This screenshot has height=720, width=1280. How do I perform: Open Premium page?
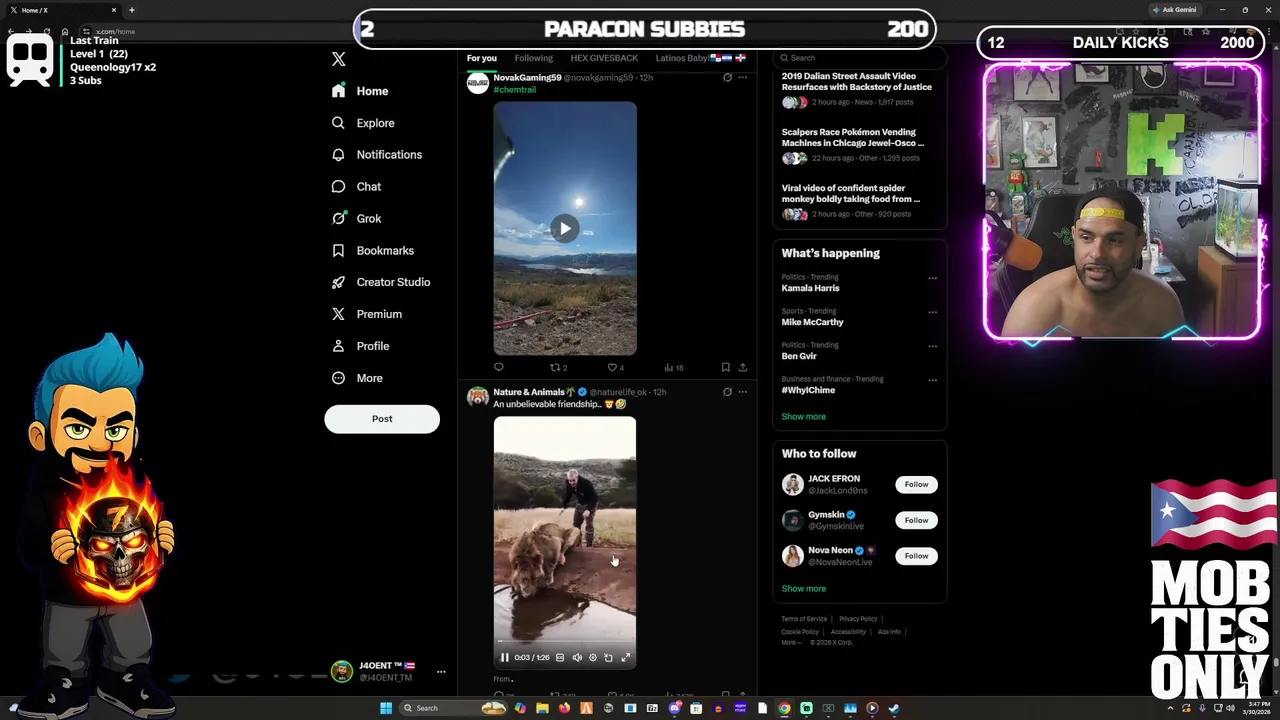coord(366,314)
